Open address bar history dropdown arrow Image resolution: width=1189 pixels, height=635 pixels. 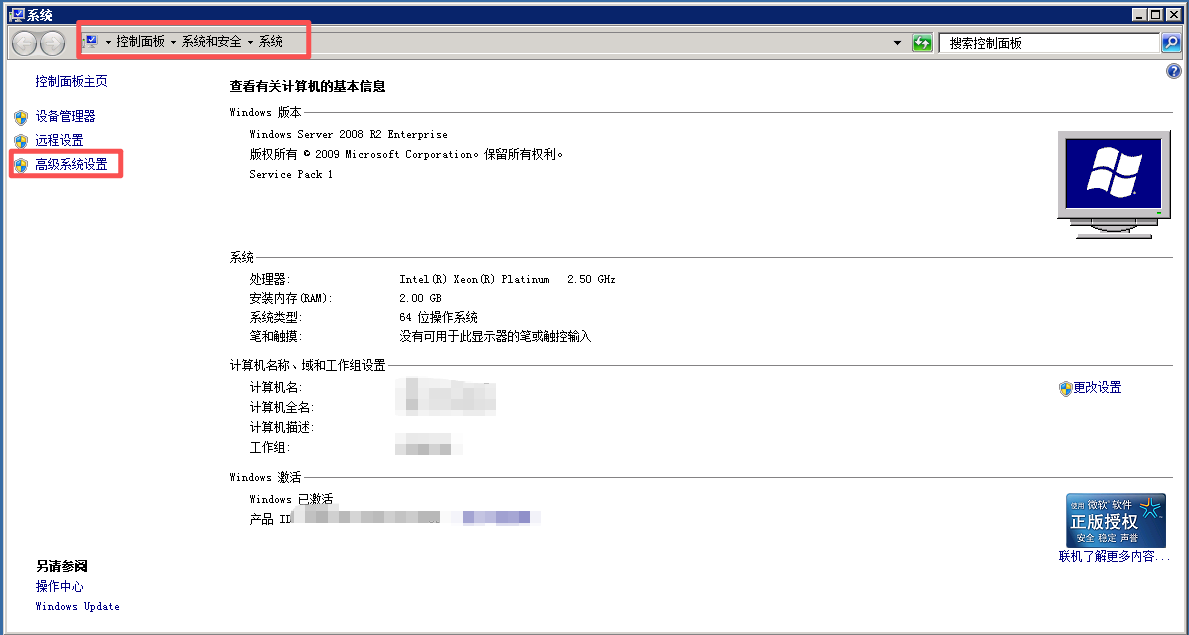pos(898,43)
